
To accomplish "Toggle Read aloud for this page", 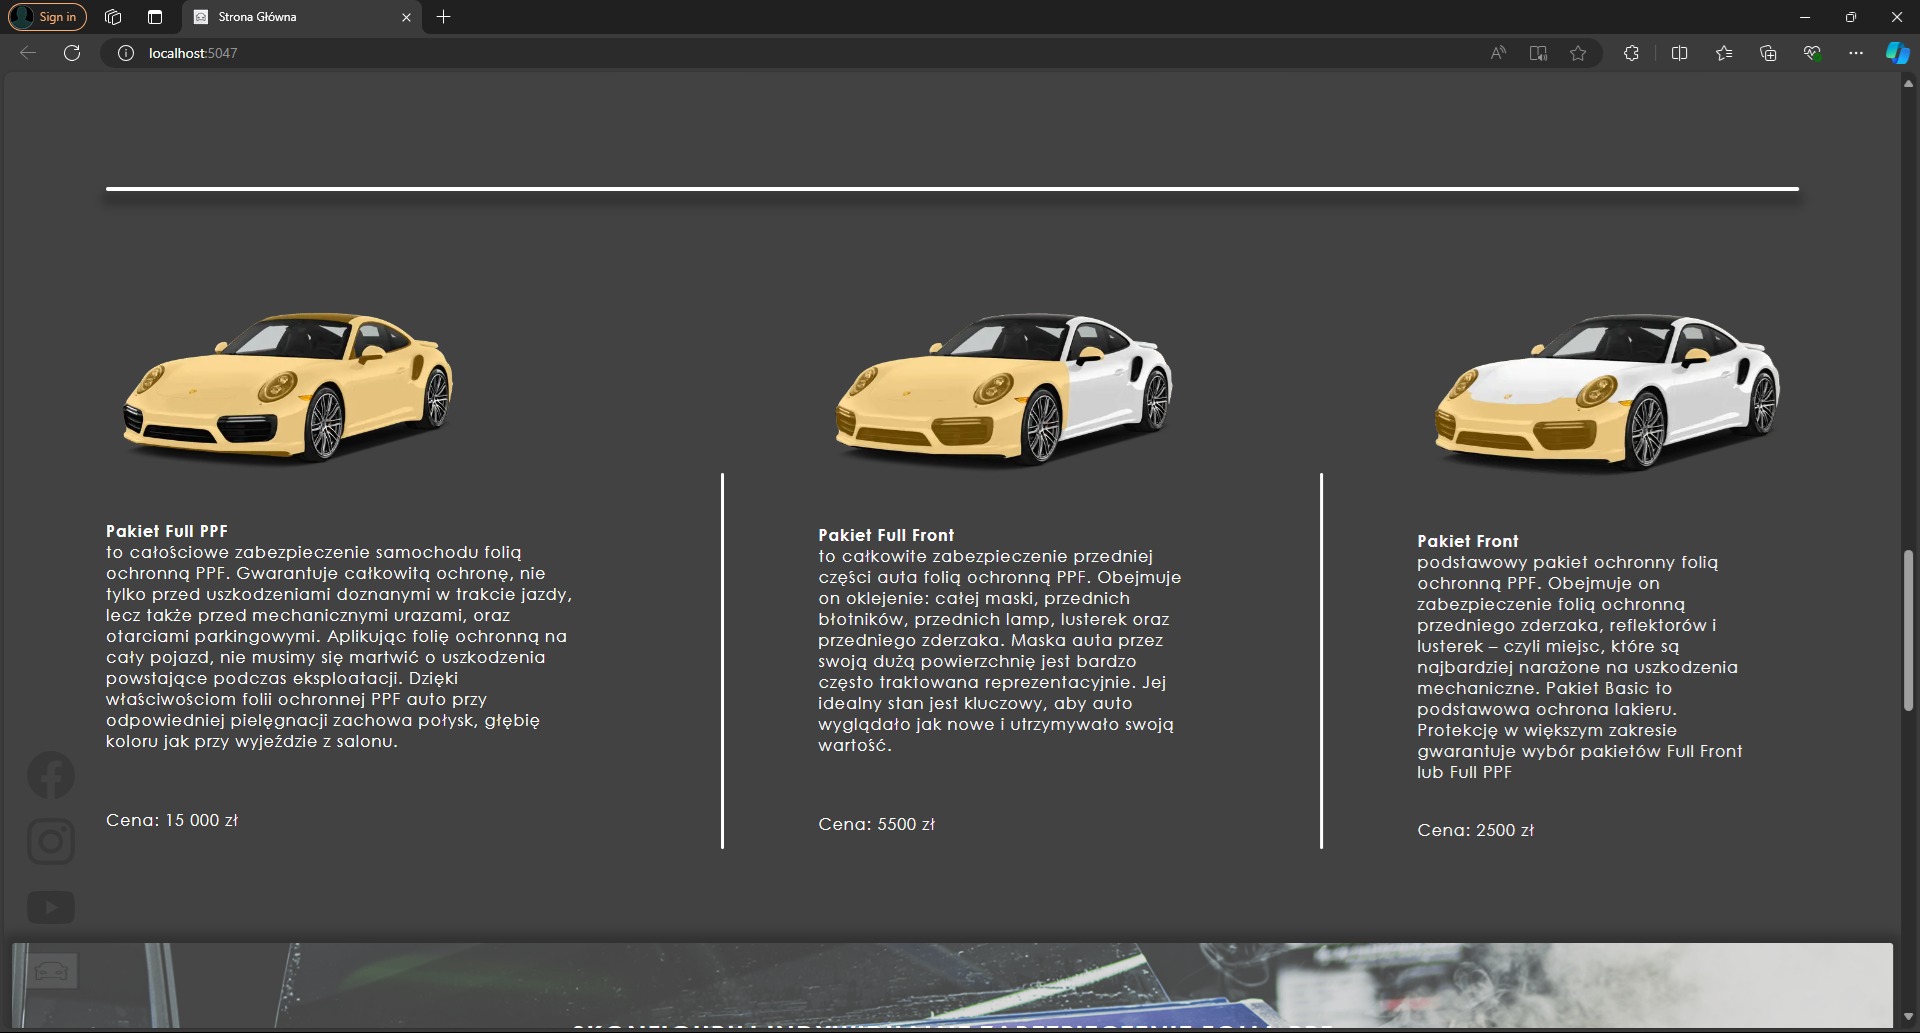I will [1498, 53].
